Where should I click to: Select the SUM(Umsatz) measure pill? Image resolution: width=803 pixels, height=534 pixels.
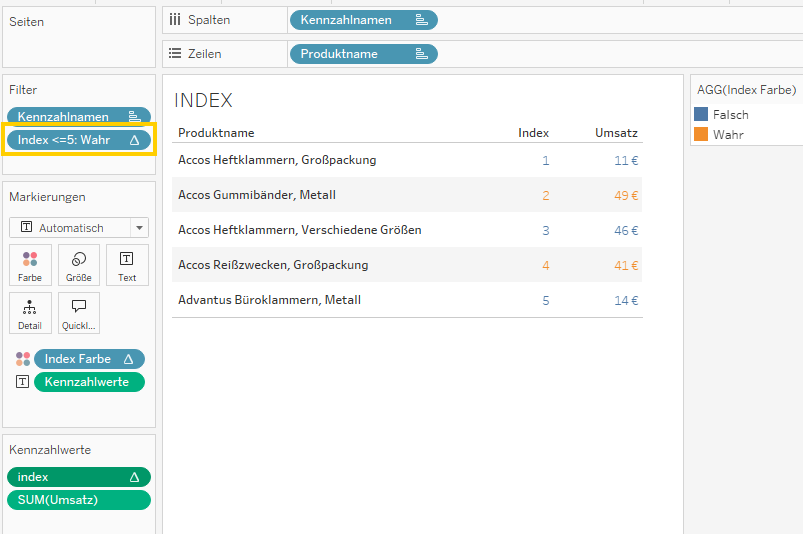[78, 500]
